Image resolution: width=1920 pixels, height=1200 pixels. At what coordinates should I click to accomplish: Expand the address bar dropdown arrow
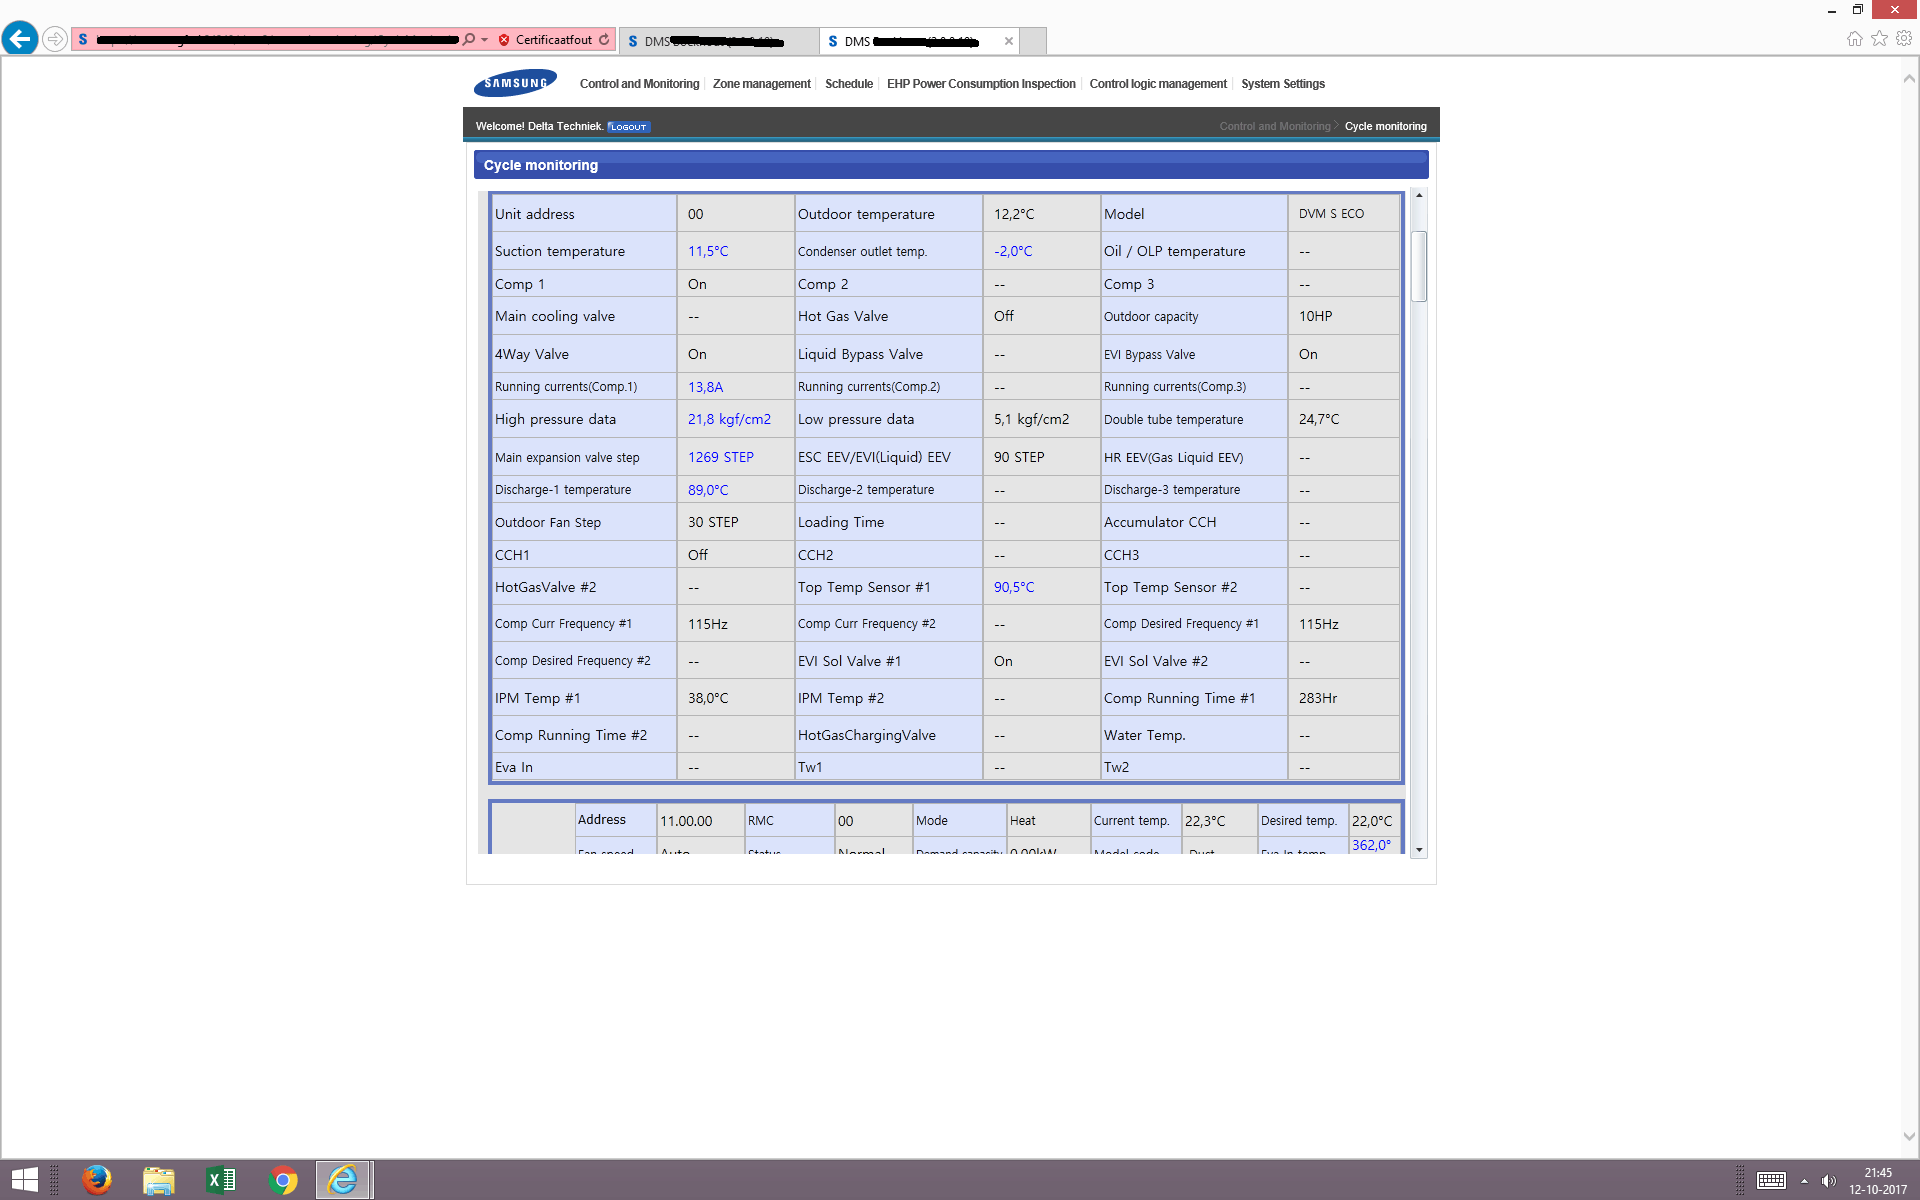485,40
